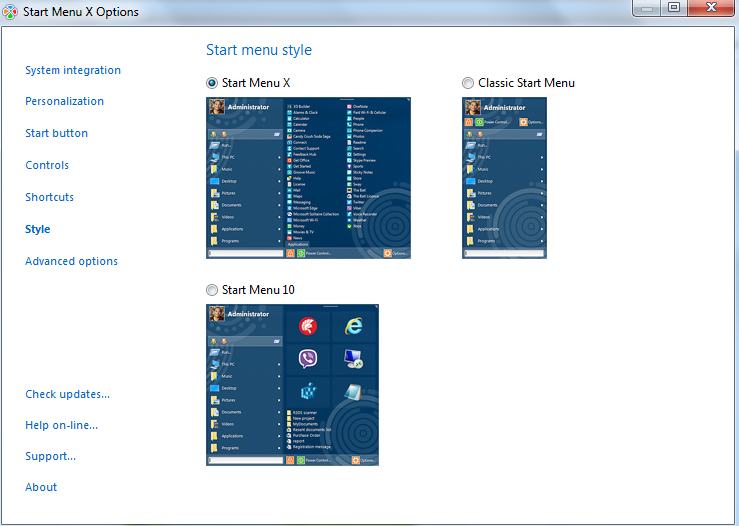Maximize the Start Menu X Options window

point(673,8)
